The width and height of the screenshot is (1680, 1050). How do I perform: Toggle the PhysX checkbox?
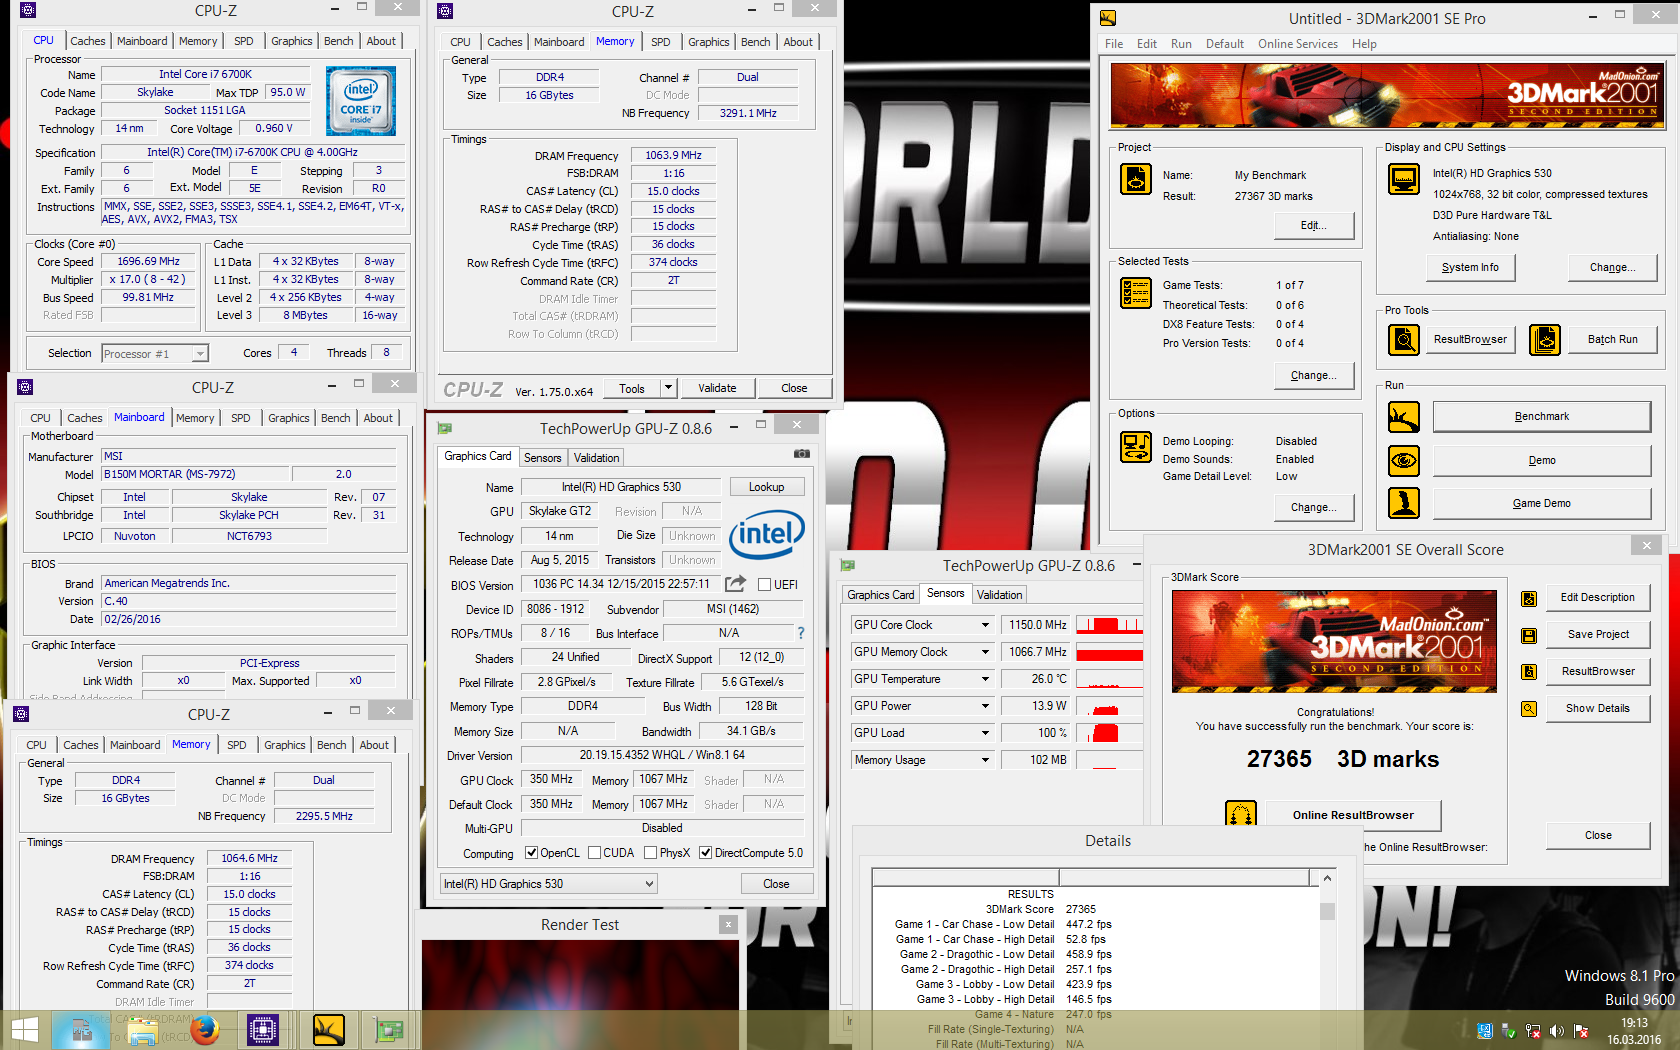point(651,853)
